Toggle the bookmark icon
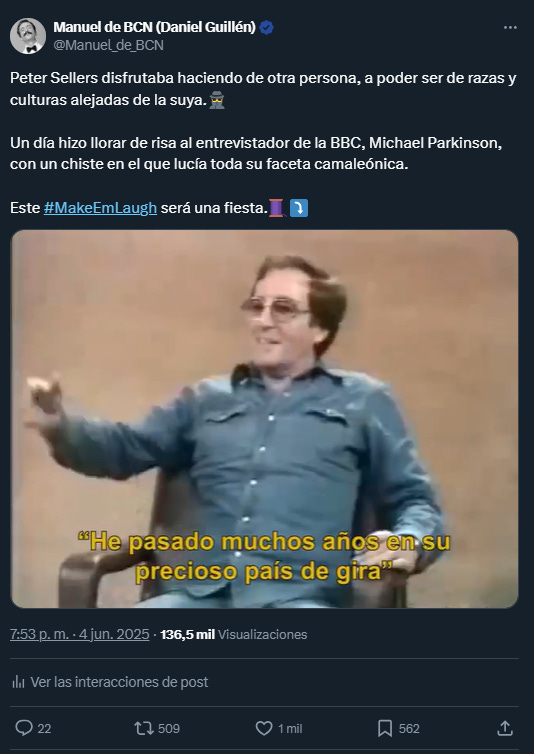Viewport: 534px width, 754px height. click(385, 728)
